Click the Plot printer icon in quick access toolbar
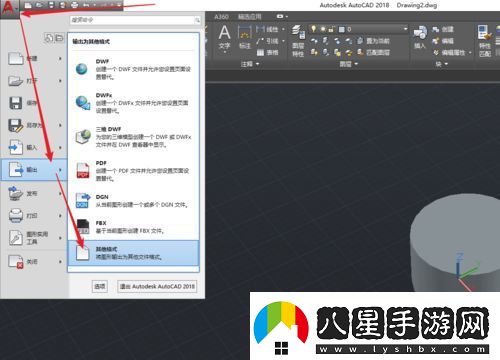The width and height of the screenshot is (500, 360). (x=74, y=5)
